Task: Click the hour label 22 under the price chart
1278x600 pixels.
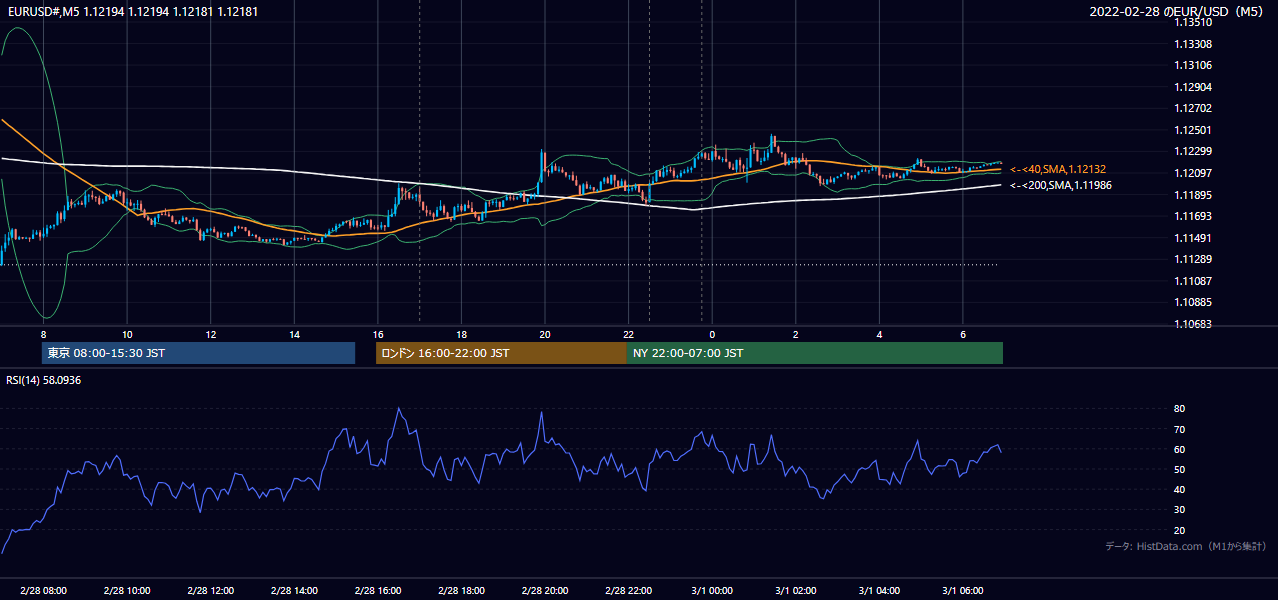Action: click(x=628, y=334)
